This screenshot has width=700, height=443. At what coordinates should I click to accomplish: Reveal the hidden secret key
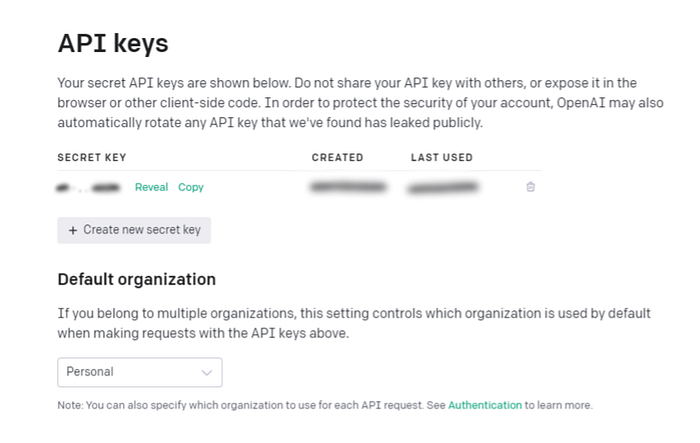(x=151, y=187)
